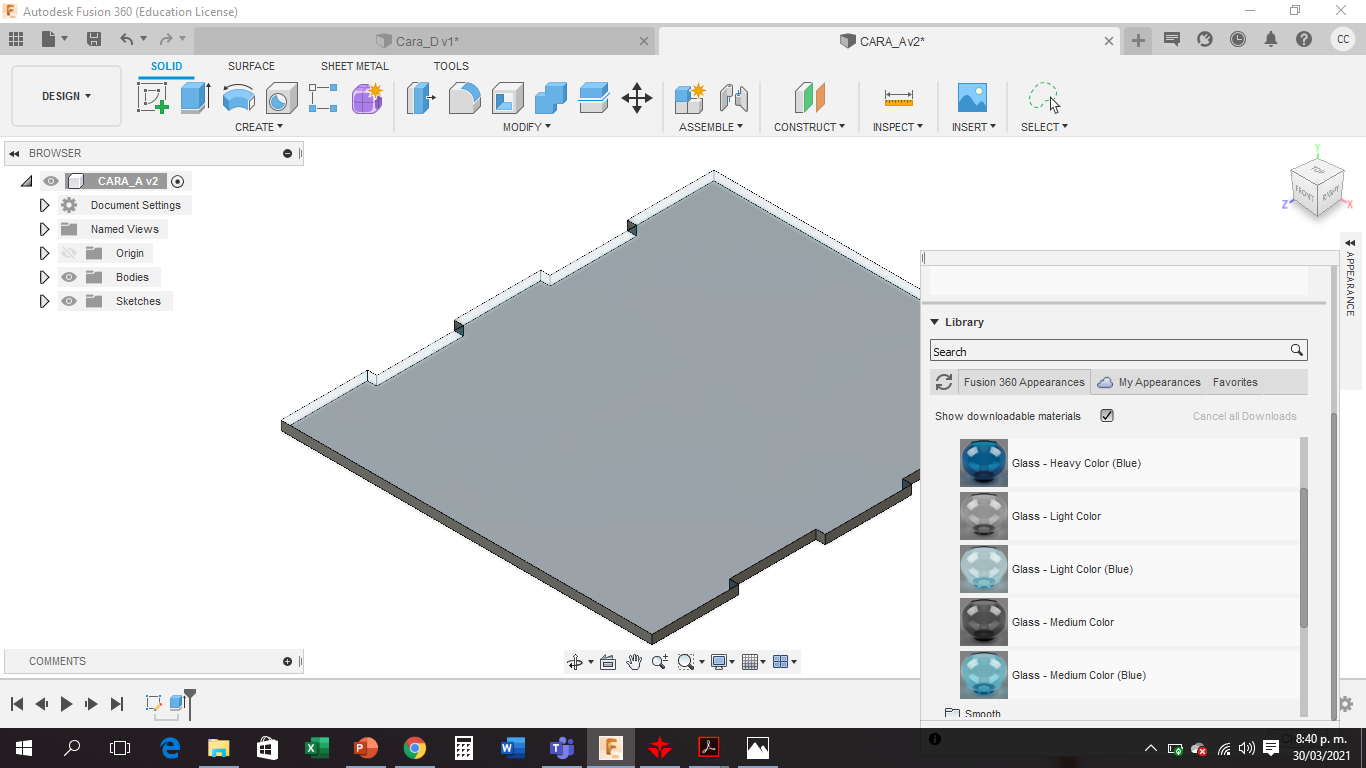Select the Hole tool
The height and width of the screenshot is (768, 1366).
tap(281, 98)
